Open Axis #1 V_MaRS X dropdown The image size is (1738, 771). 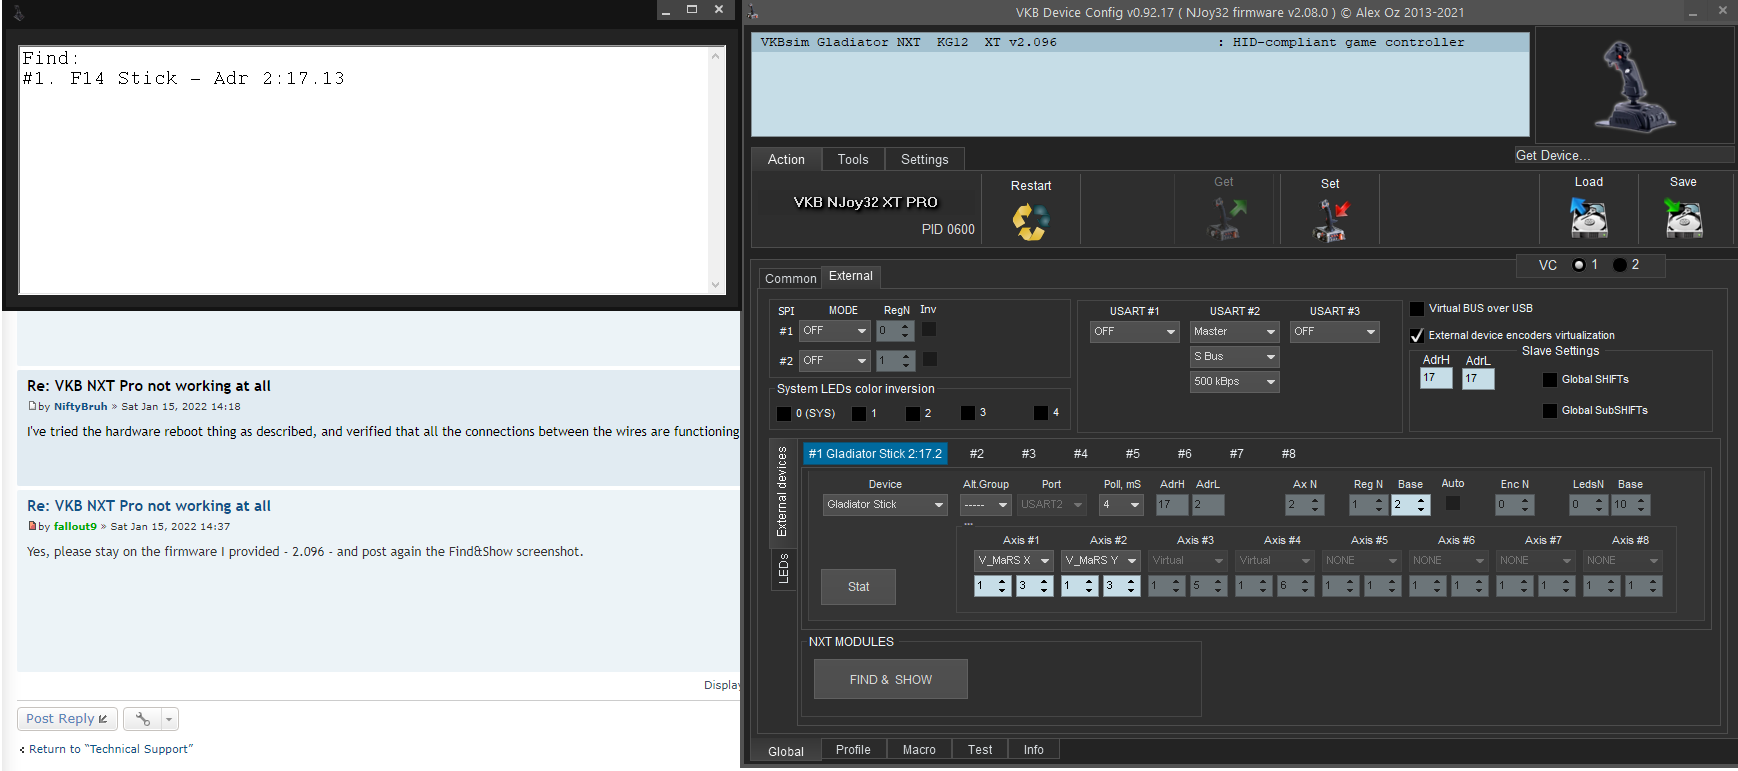tap(1014, 561)
